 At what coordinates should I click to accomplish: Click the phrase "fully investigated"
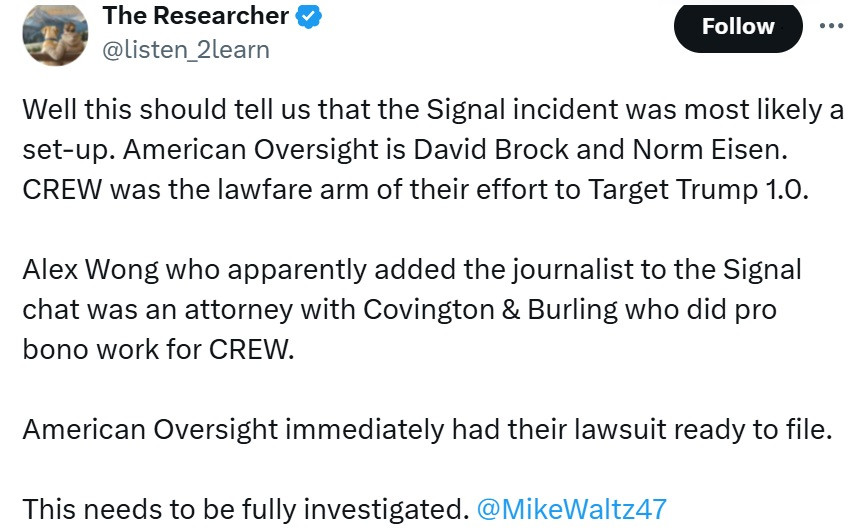click(367, 508)
